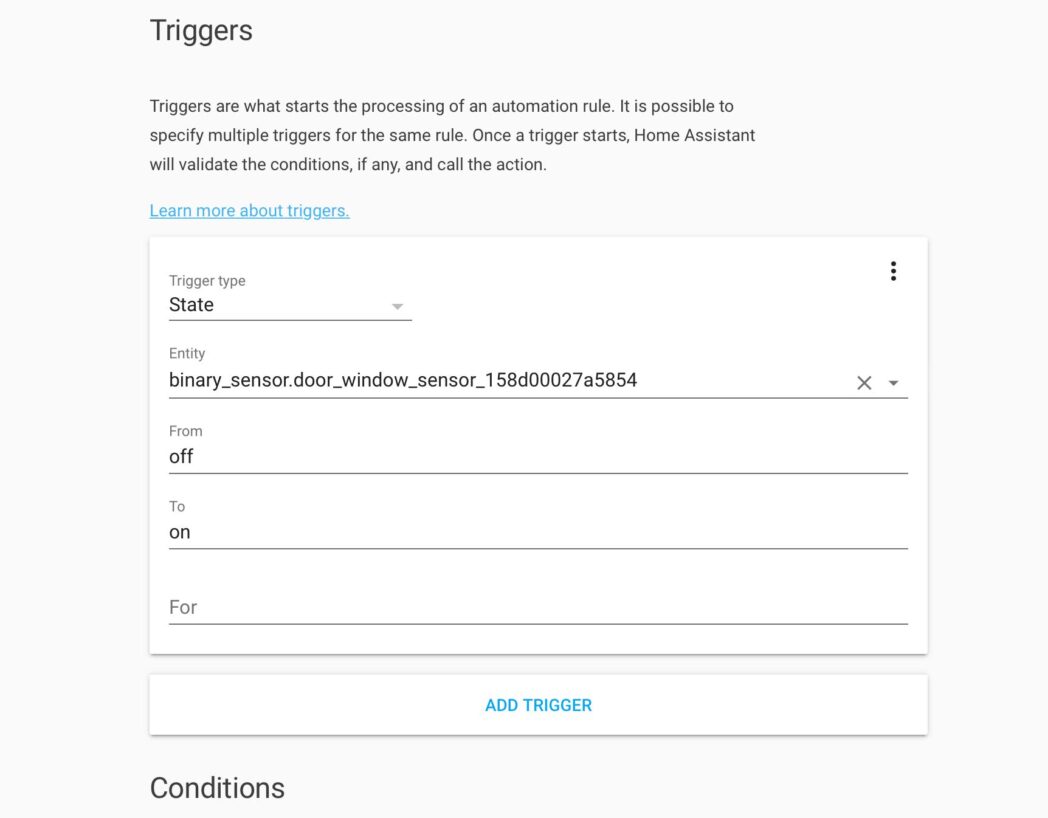
Task: Focus the For field label
Action: click(183, 606)
